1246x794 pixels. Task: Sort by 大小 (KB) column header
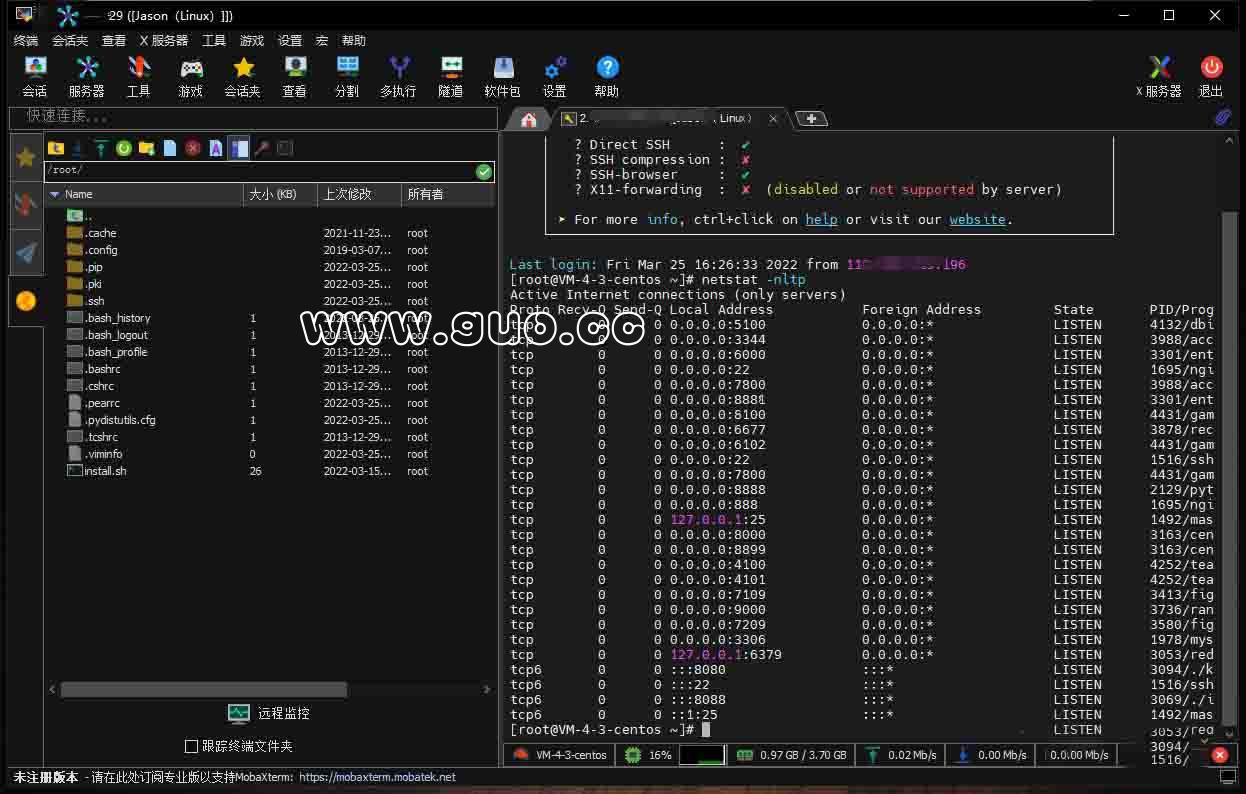(x=280, y=194)
